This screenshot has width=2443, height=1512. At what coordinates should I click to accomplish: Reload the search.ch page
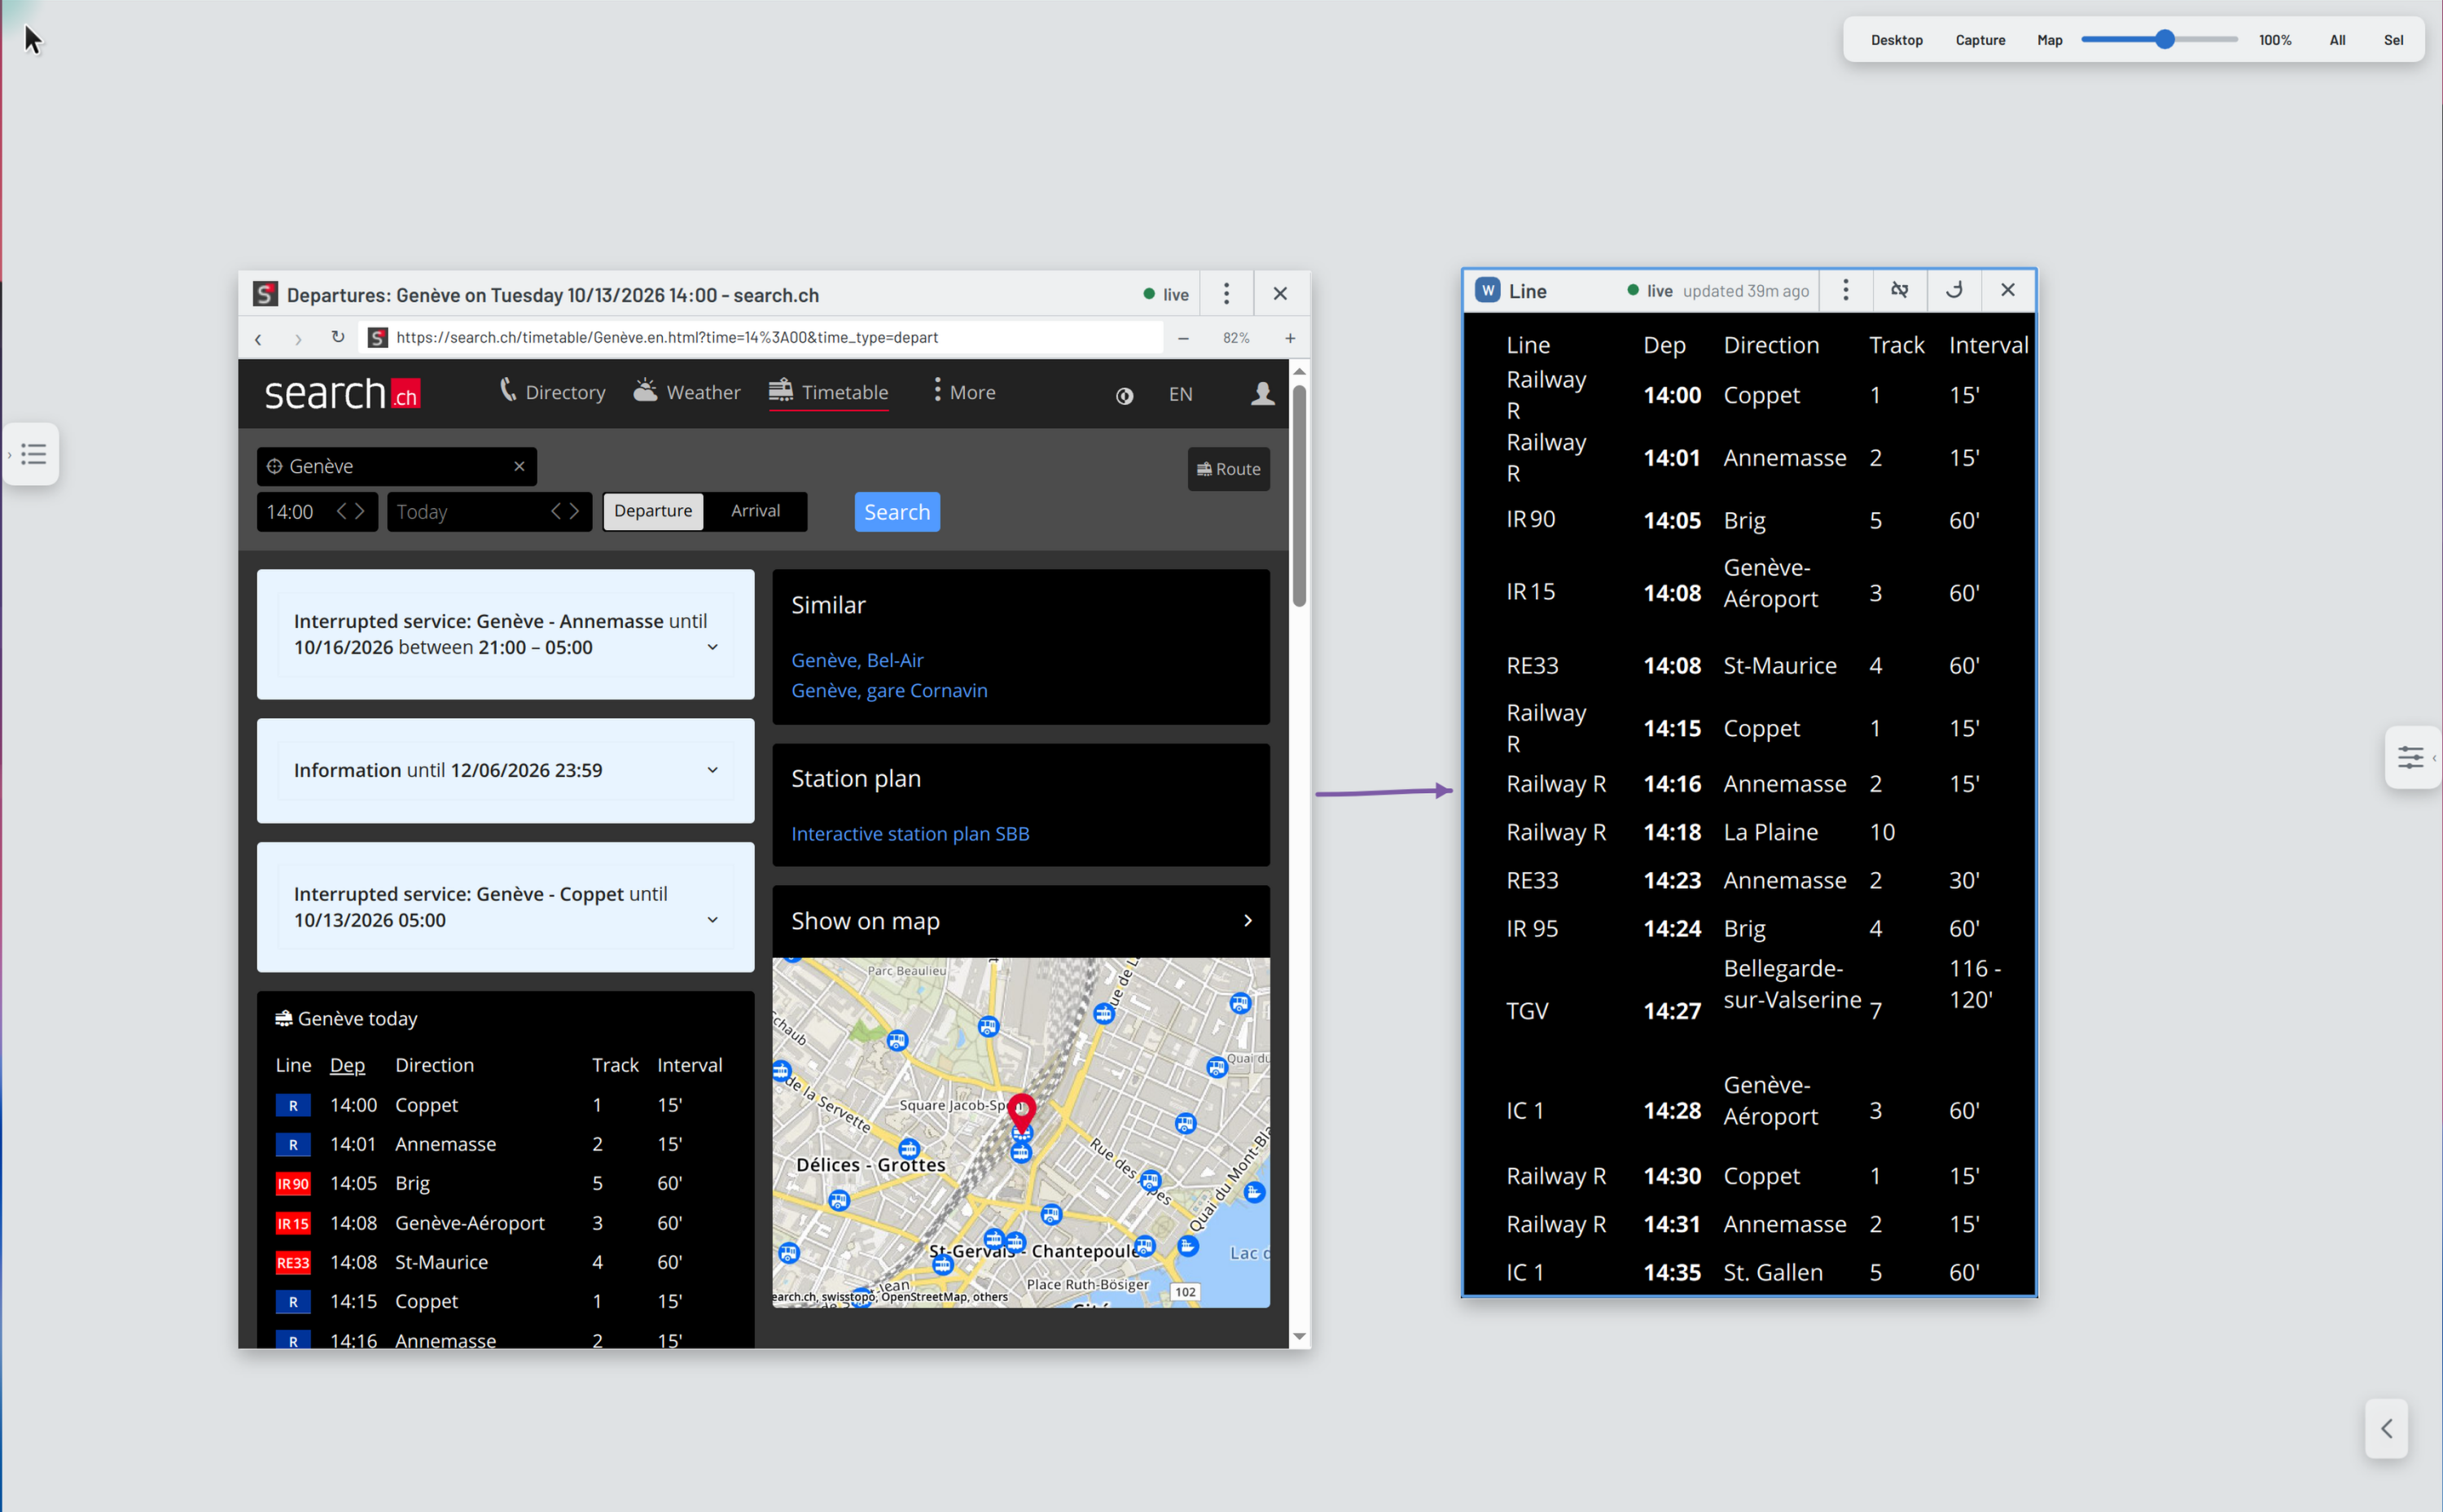click(338, 338)
